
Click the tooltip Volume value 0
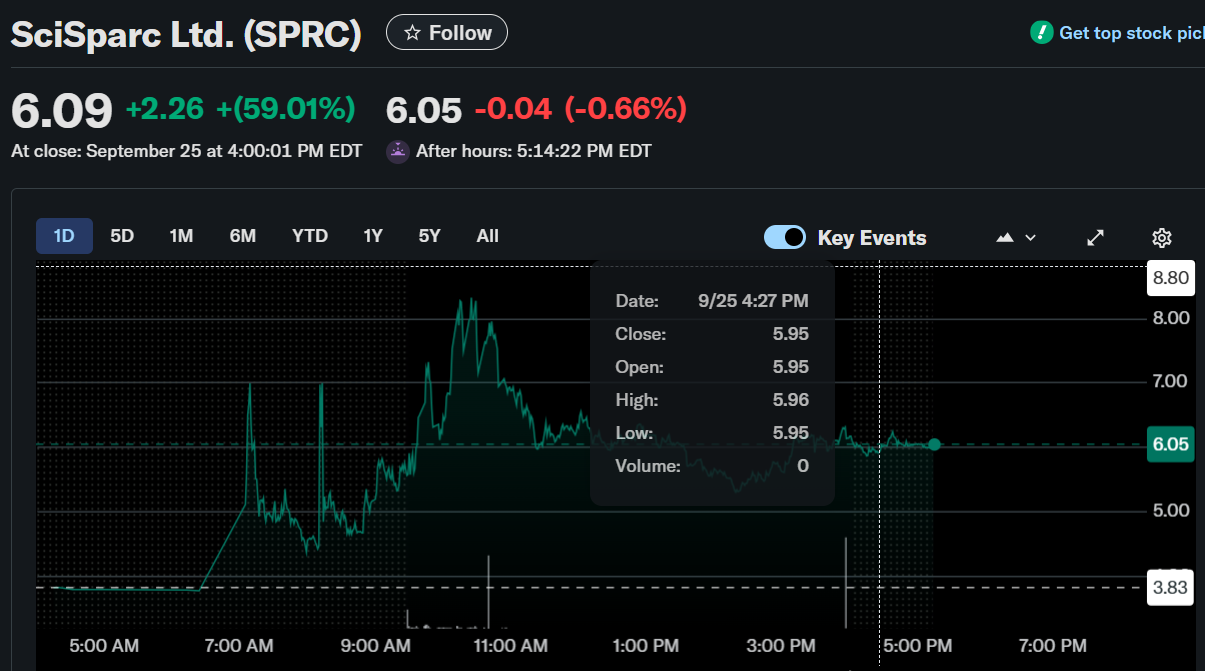pos(803,466)
